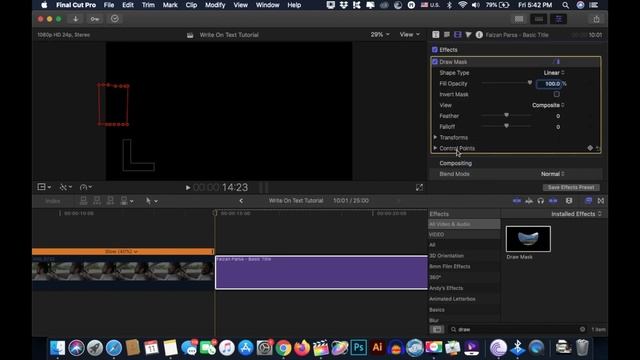This screenshot has width=640, height=360.
Task: Open Firefox from the Dock
Action: [x=302, y=348]
